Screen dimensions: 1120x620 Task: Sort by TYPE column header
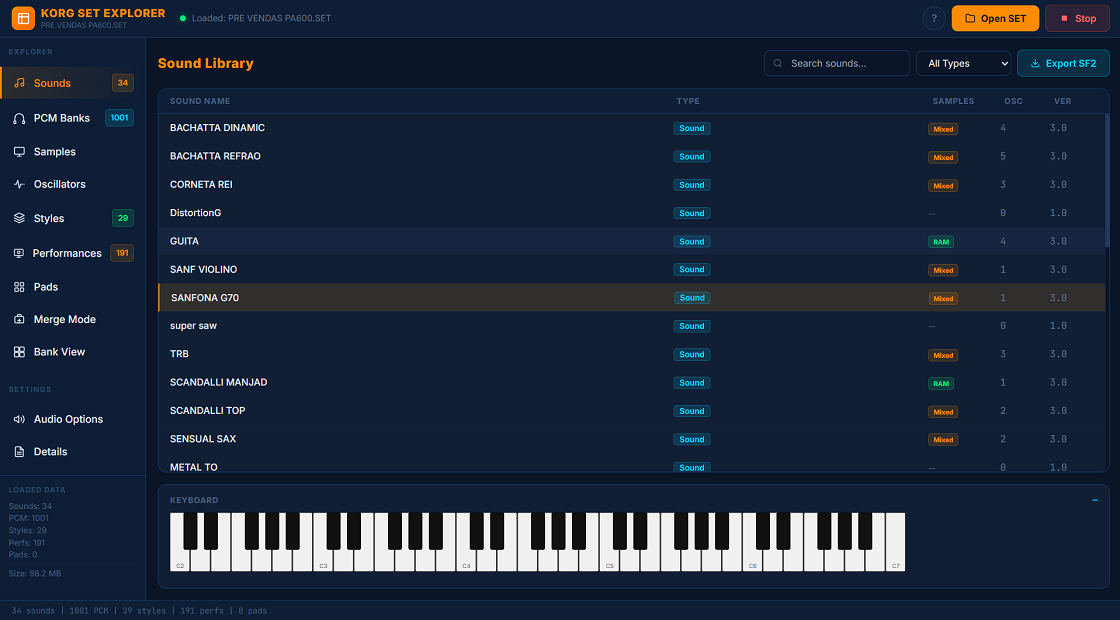688,101
